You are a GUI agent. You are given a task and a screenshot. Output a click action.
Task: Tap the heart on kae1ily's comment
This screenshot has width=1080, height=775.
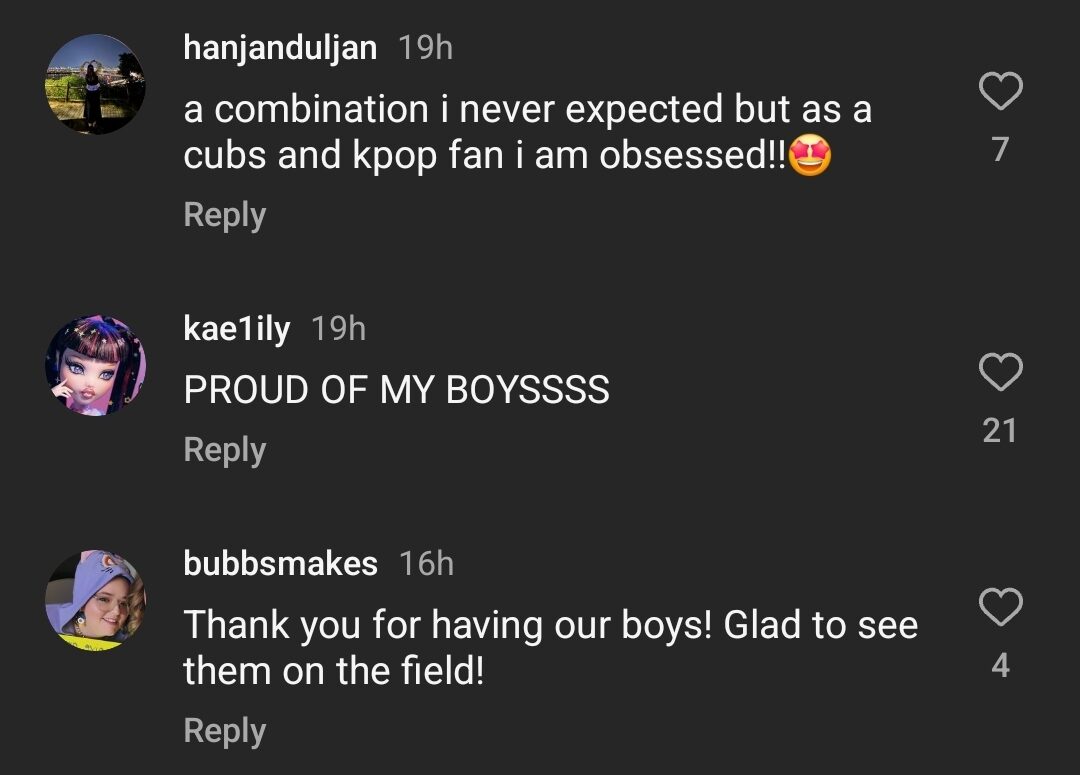[x=999, y=373]
